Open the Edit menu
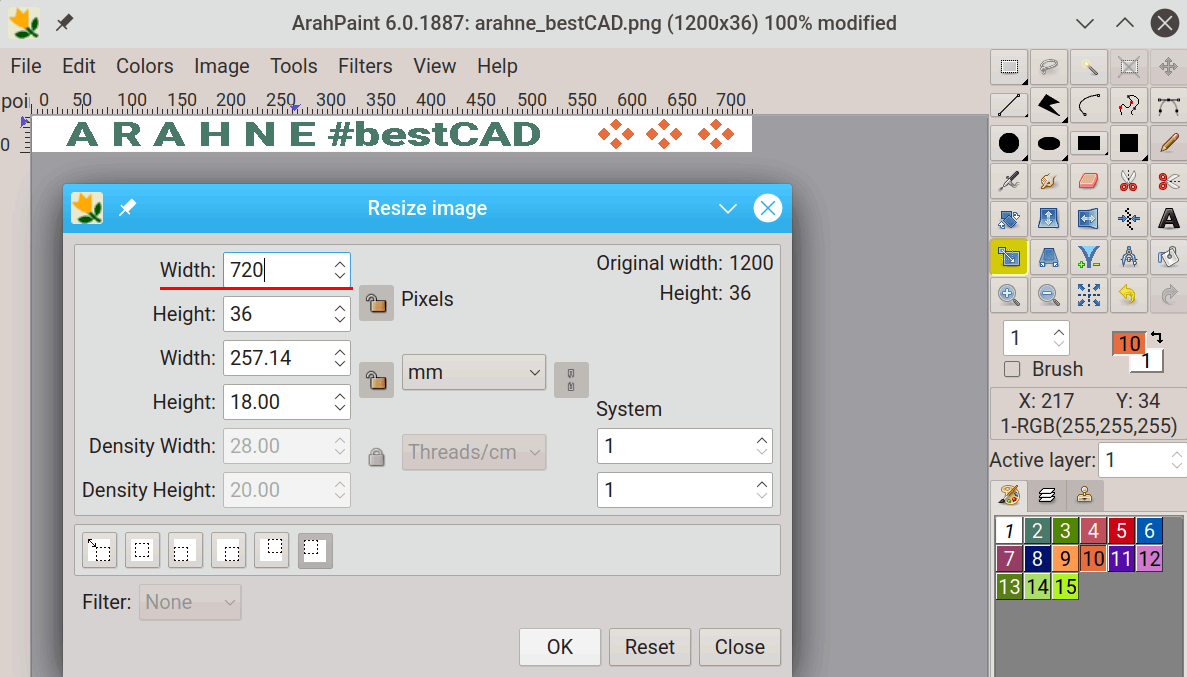This screenshot has height=677, width=1187. click(x=79, y=66)
